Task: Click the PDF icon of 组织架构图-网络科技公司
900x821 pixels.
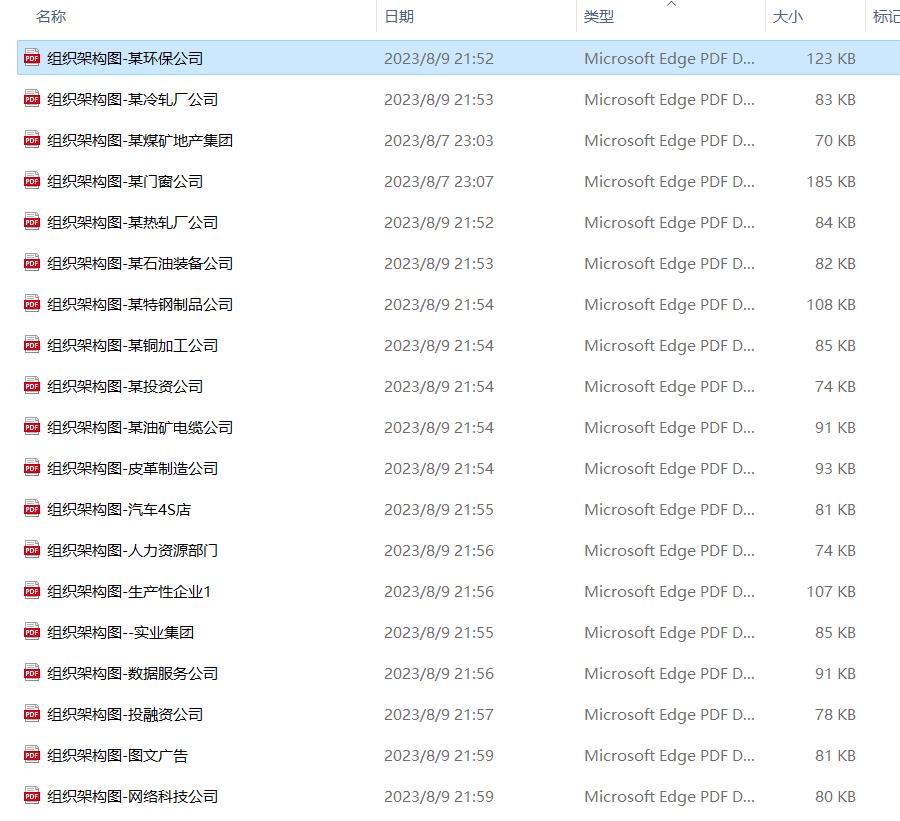Action: pos(32,796)
